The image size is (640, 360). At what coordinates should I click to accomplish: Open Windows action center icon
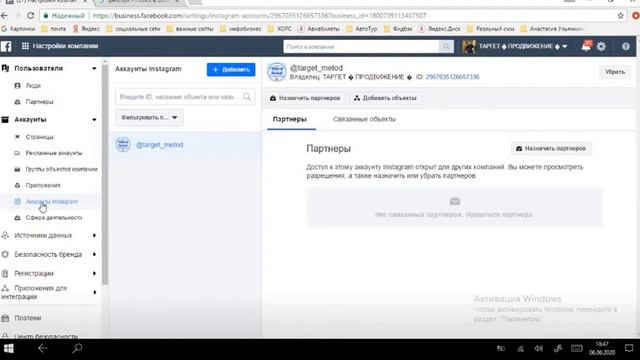[x=629, y=349]
